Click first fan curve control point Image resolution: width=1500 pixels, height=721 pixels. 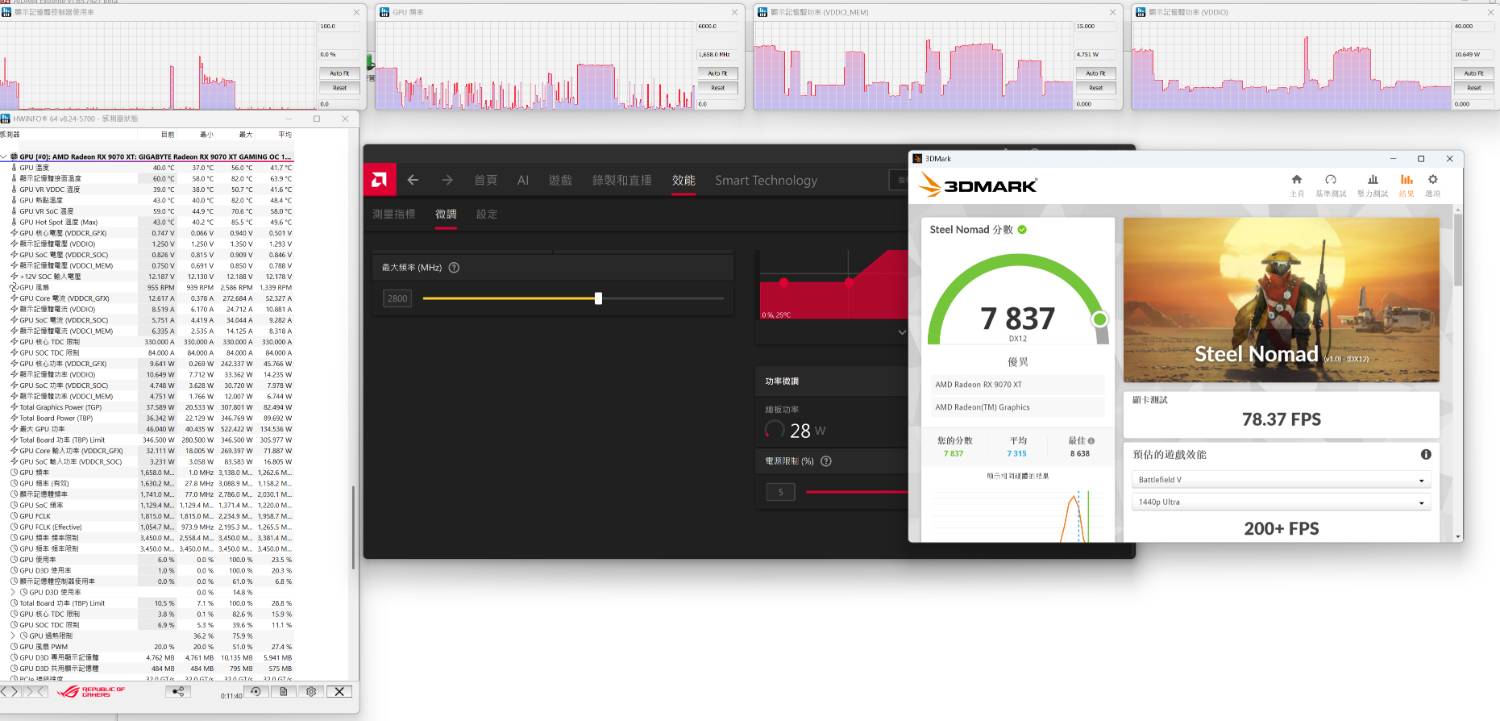pos(783,282)
